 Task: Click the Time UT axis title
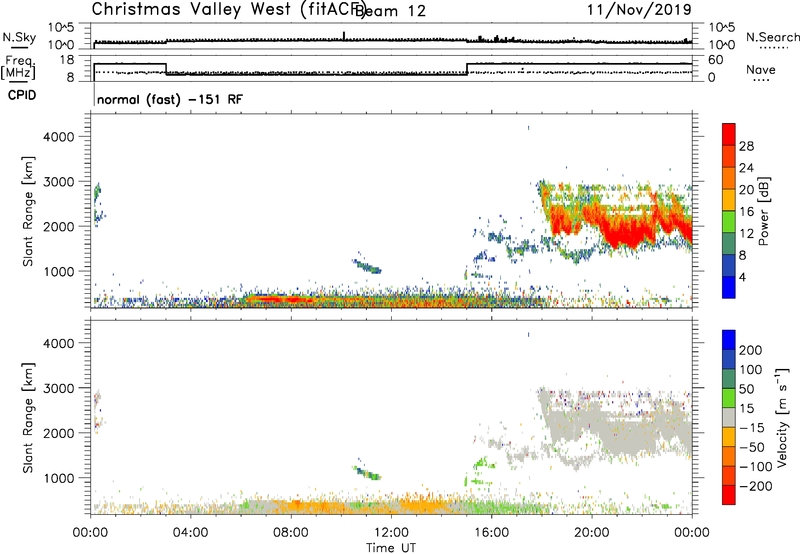click(391, 548)
